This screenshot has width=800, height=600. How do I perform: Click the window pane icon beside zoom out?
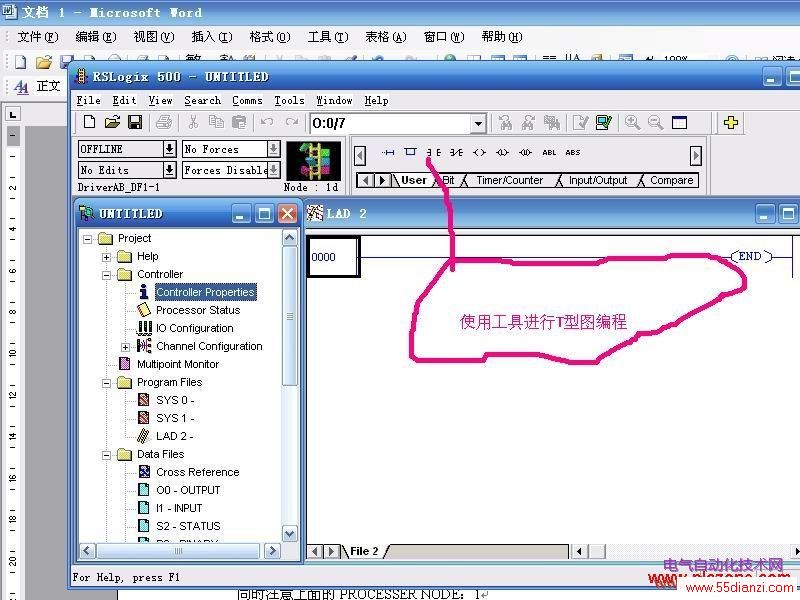tap(680, 122)
